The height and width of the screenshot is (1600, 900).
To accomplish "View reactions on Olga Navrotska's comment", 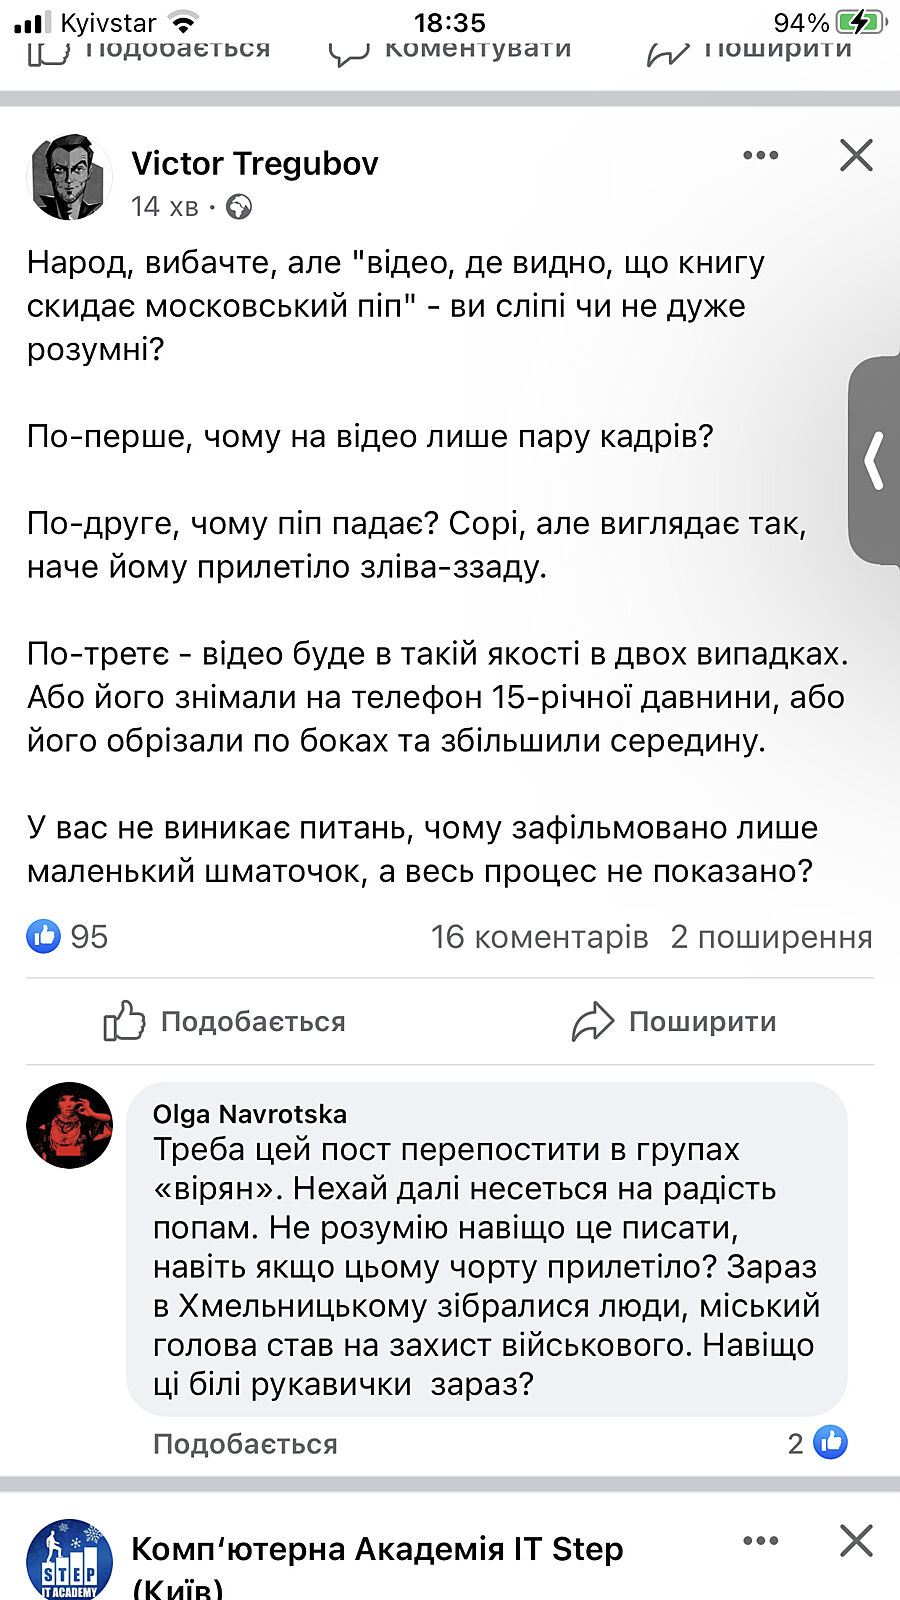I will [x=819, y=1443].
